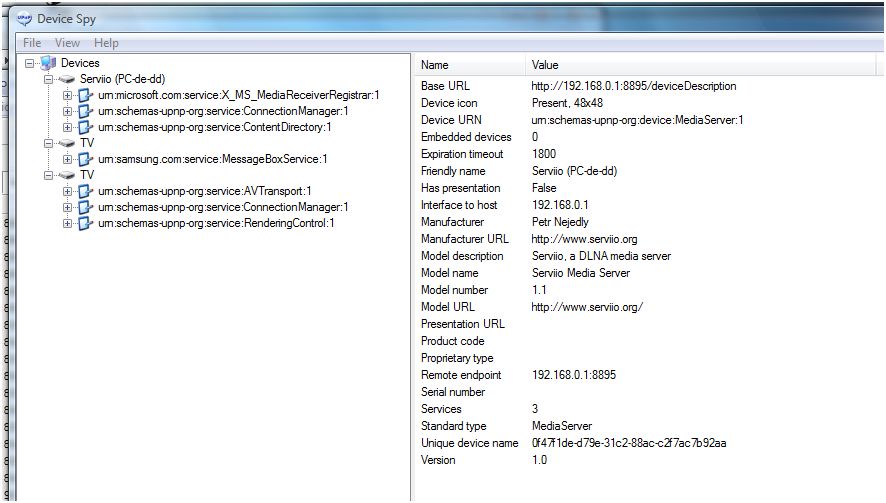Expand the AVTransport:1 service node
Viewport: 886px width, 503px height.
point(67,191)
